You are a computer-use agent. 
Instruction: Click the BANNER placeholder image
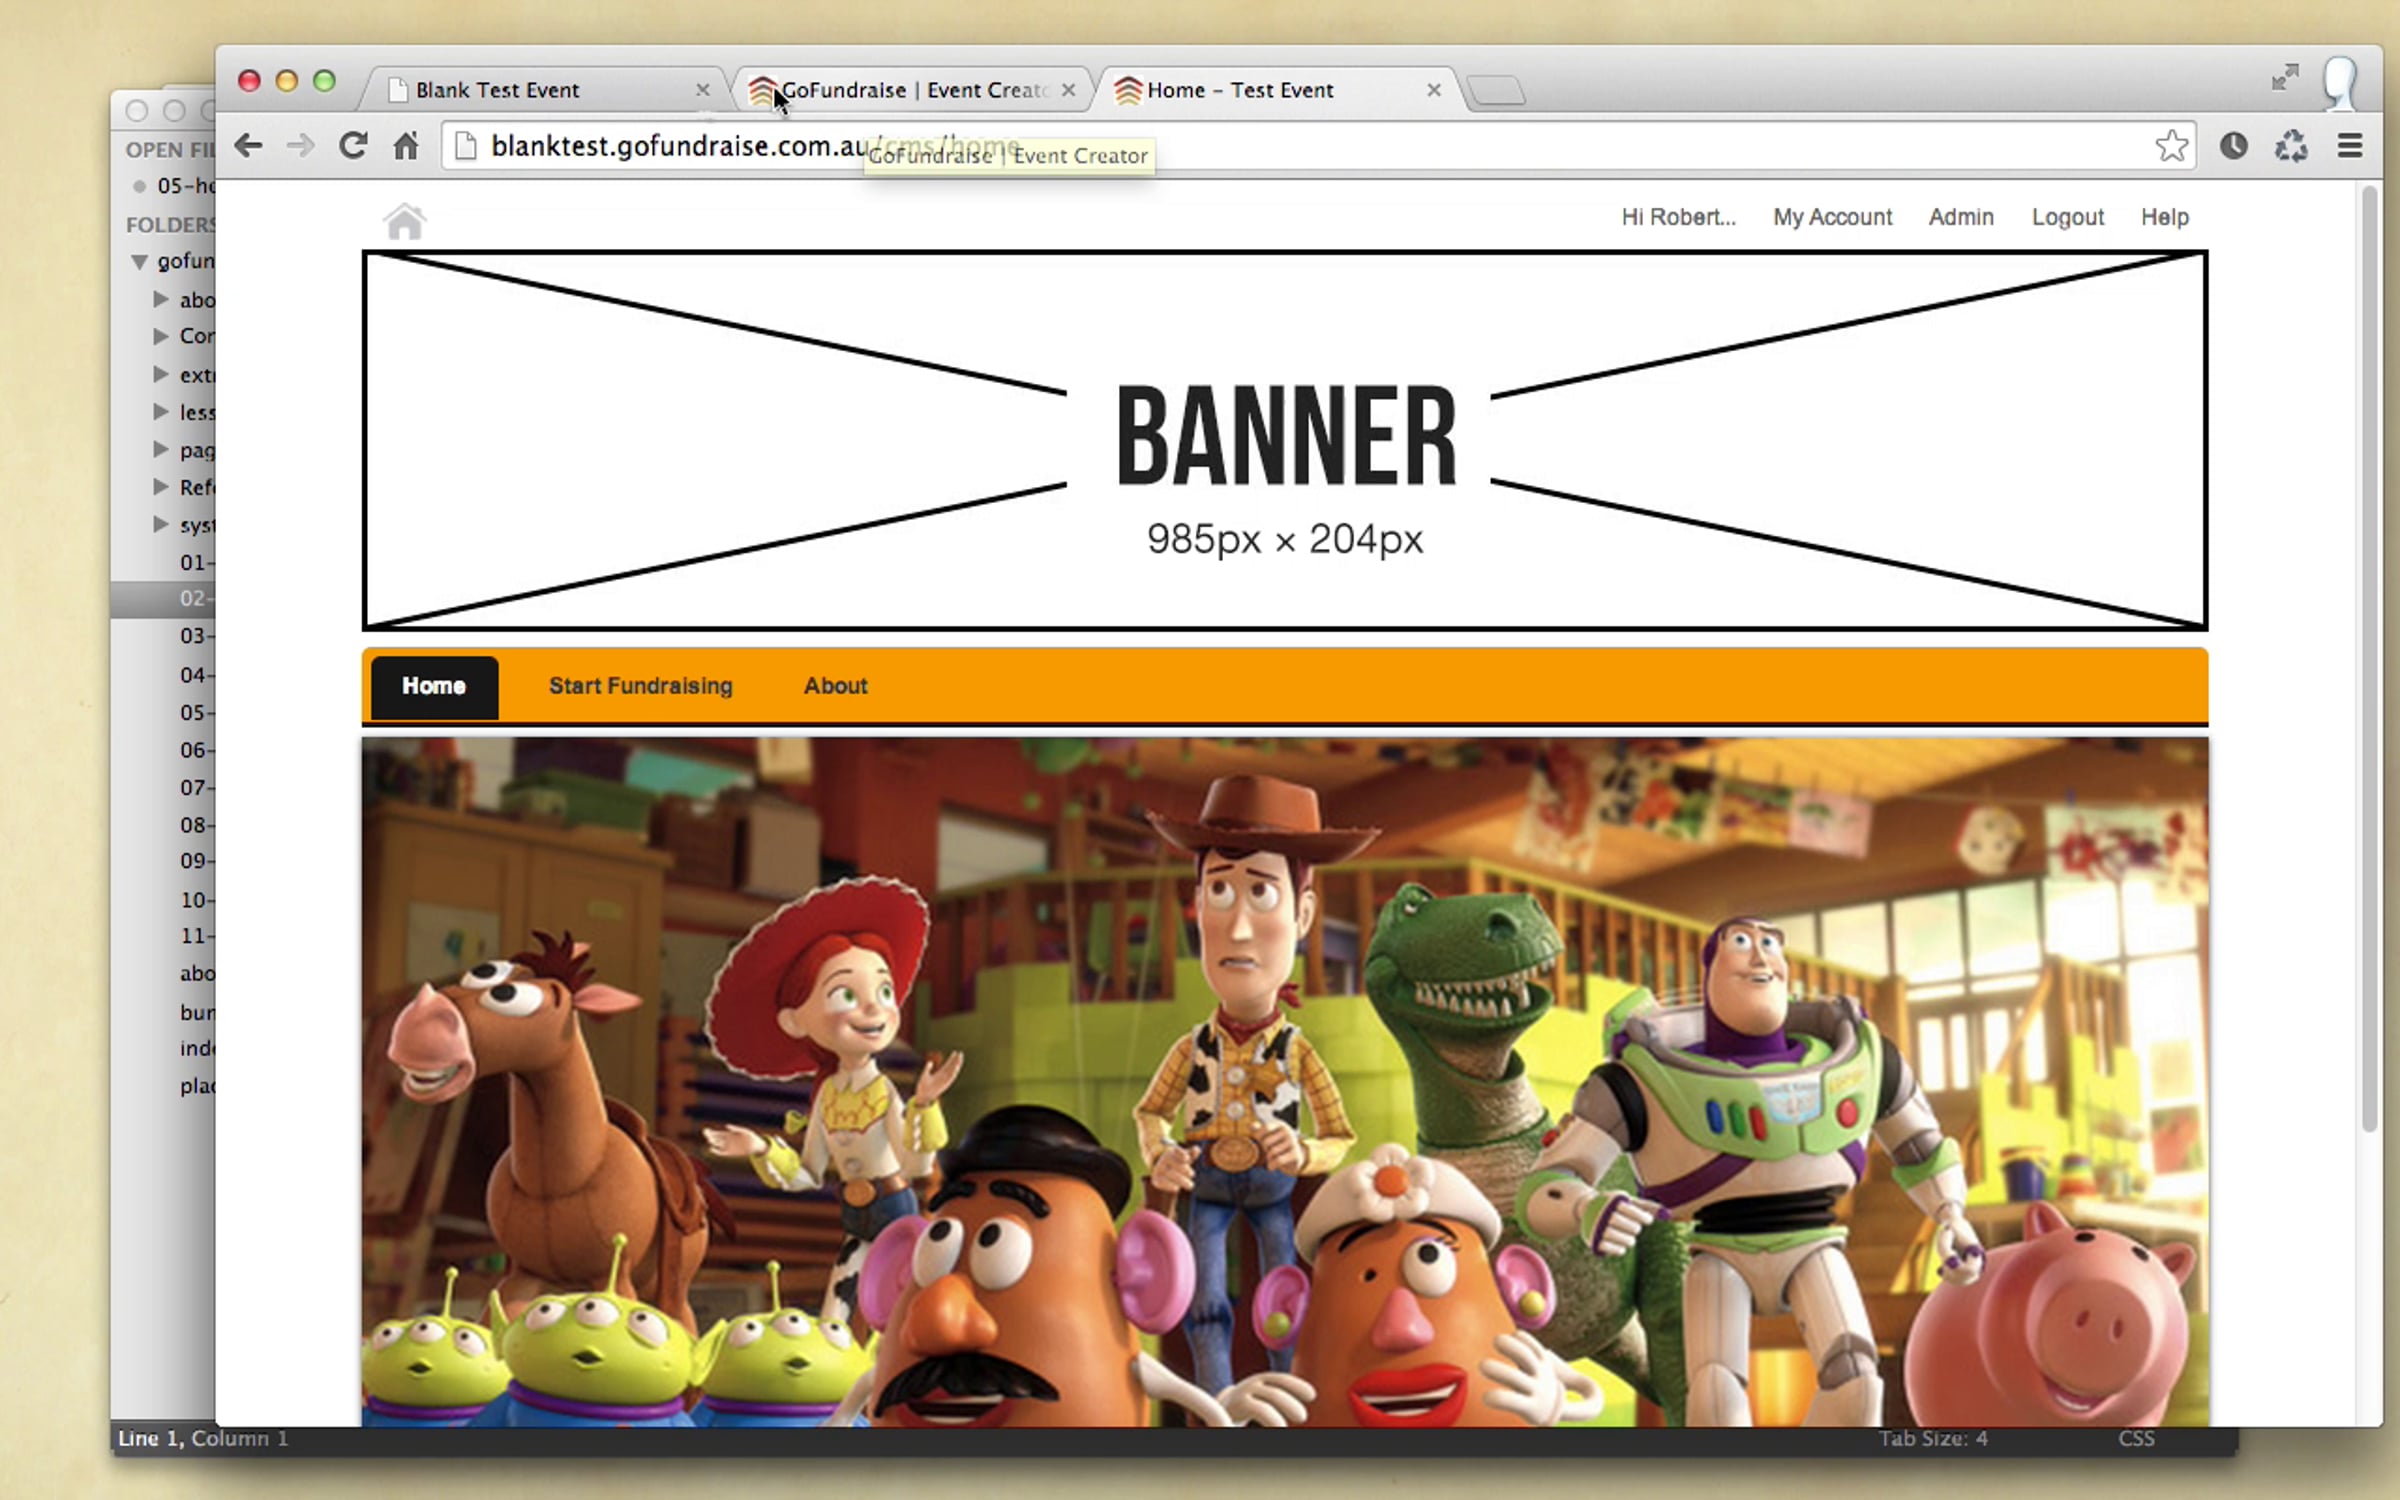(1284, 440)
